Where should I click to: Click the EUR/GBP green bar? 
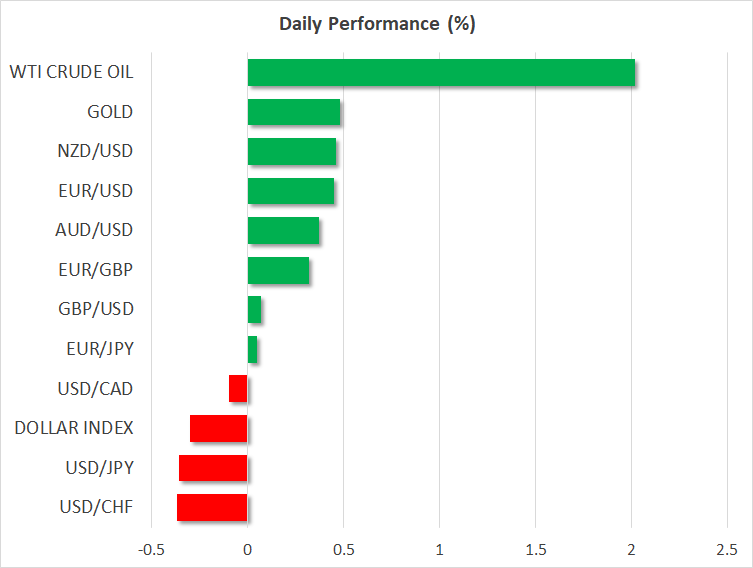point(278,270)
